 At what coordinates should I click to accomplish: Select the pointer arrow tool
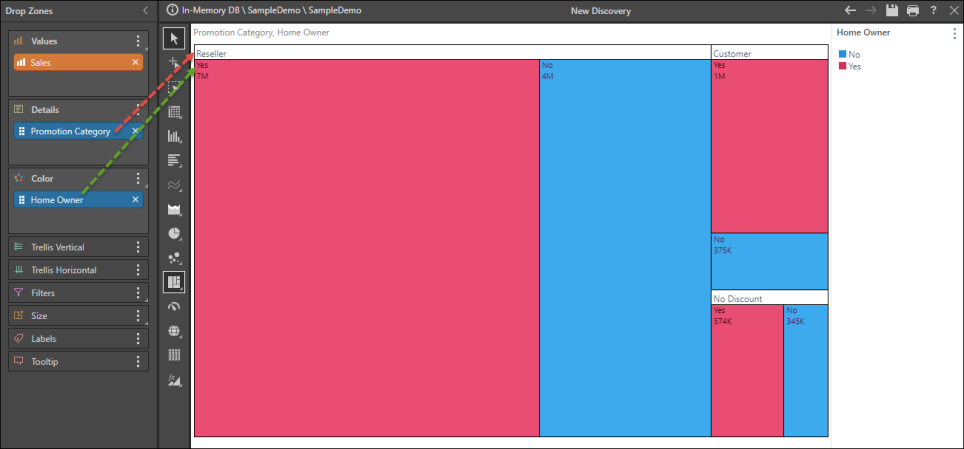pos(175,39)
